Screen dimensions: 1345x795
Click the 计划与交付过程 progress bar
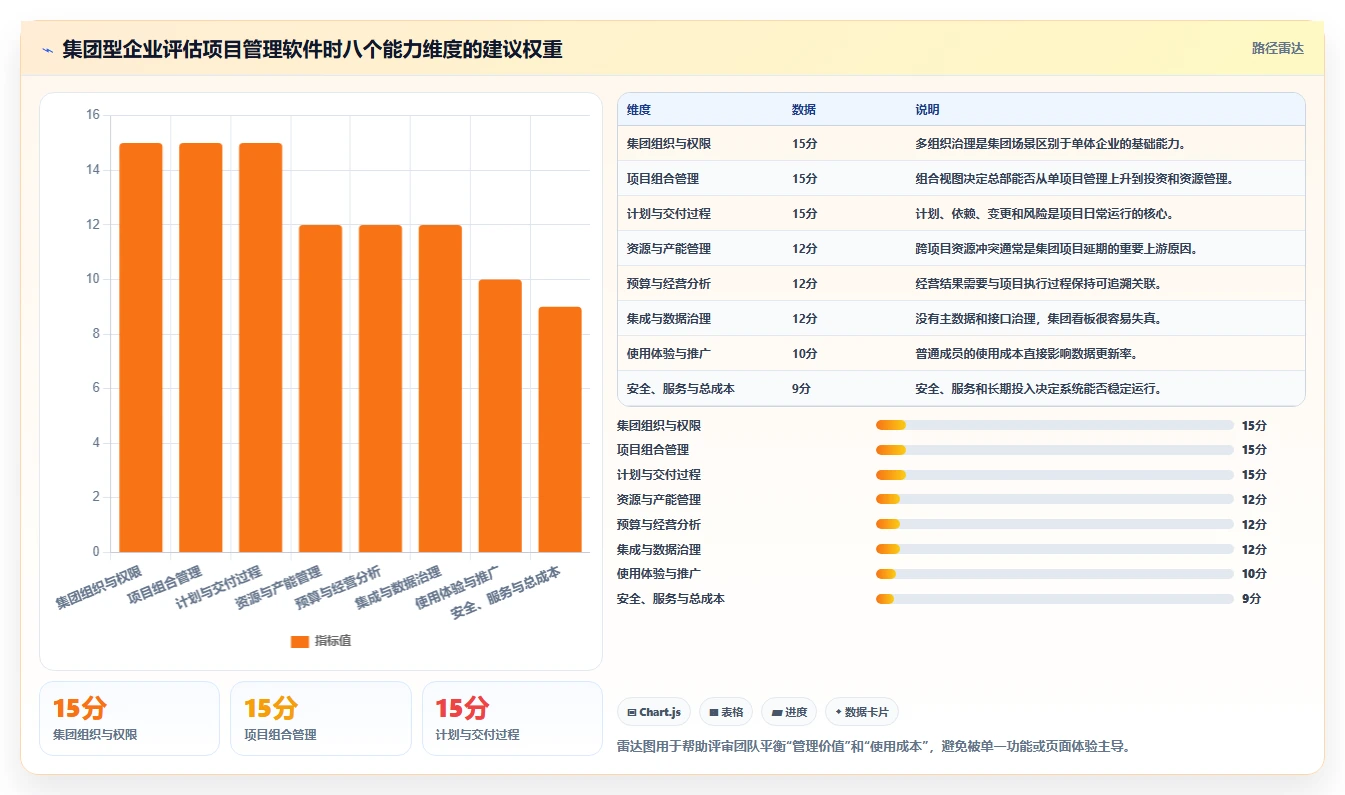1054,475
